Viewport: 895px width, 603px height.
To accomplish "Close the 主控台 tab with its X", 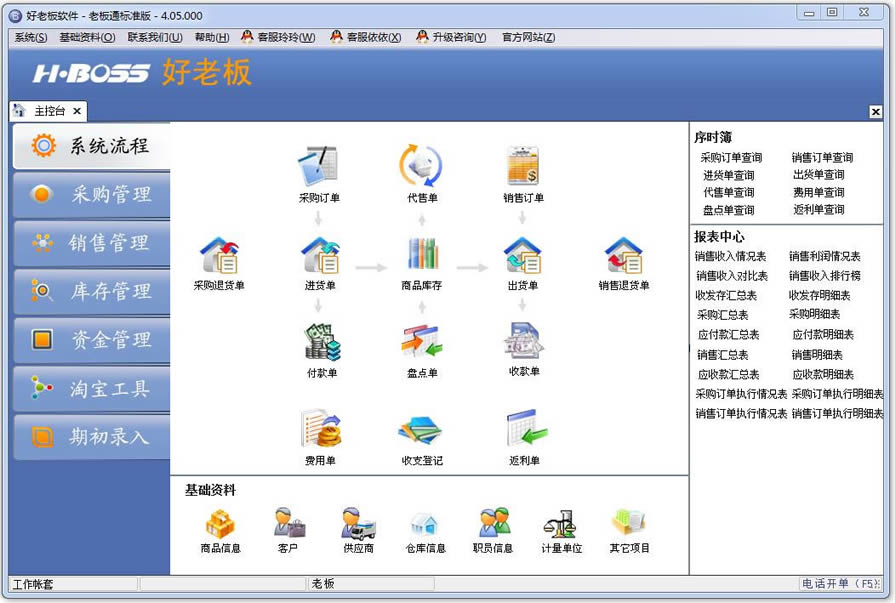I will 77,111.
